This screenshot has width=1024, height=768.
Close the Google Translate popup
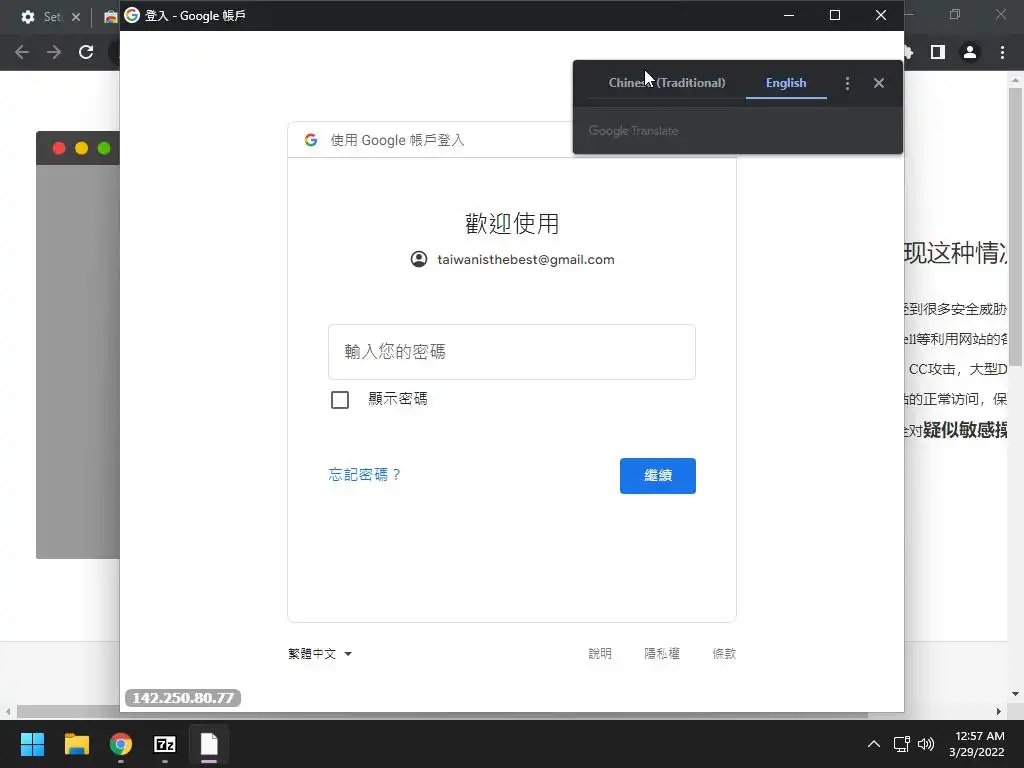(x=878, y=83)
